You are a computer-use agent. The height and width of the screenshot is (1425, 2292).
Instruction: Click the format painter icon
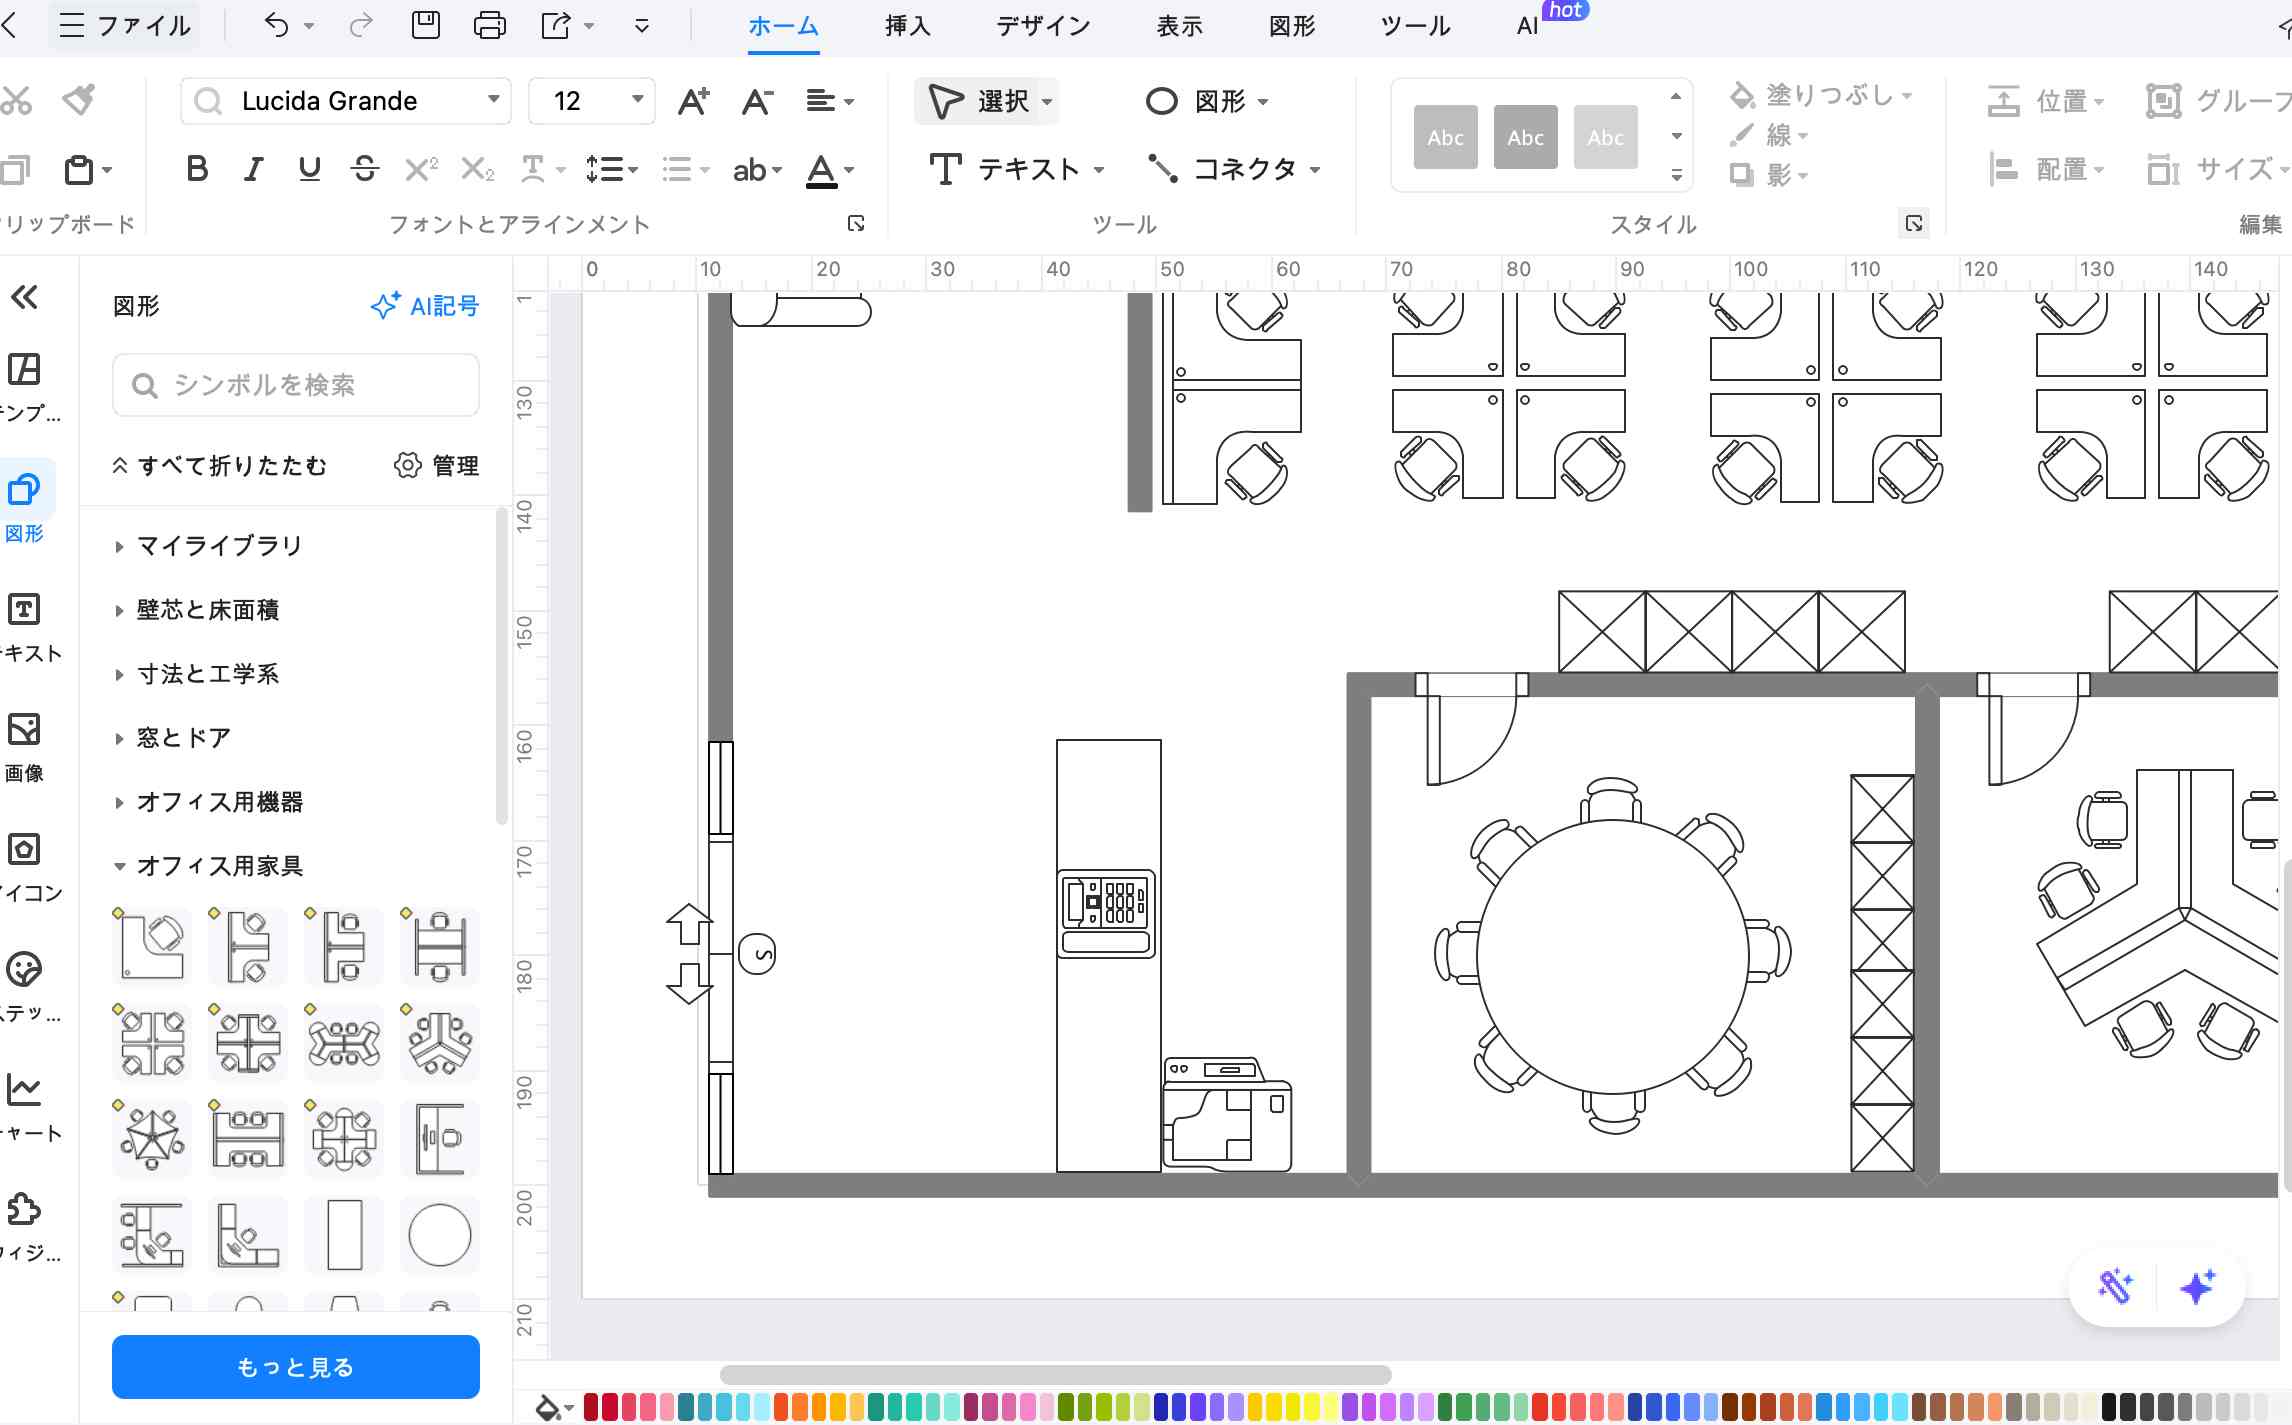78,99
